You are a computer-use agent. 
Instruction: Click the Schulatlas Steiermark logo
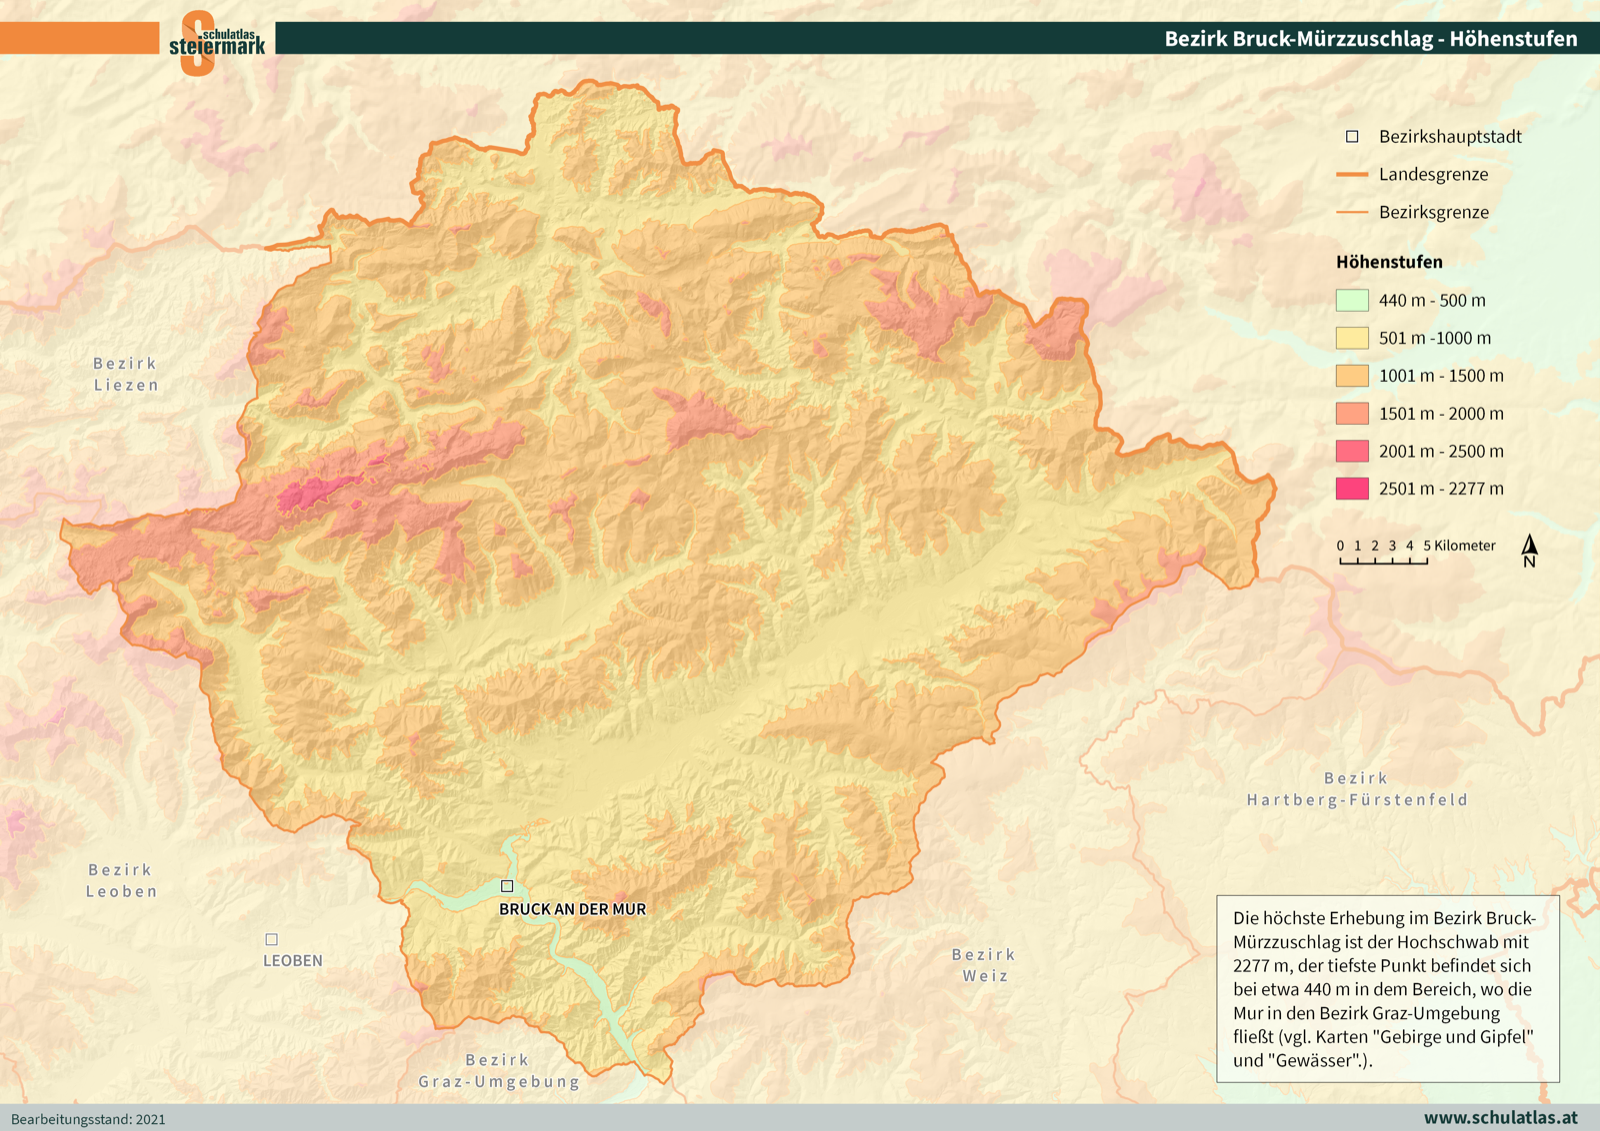(216, 42)
